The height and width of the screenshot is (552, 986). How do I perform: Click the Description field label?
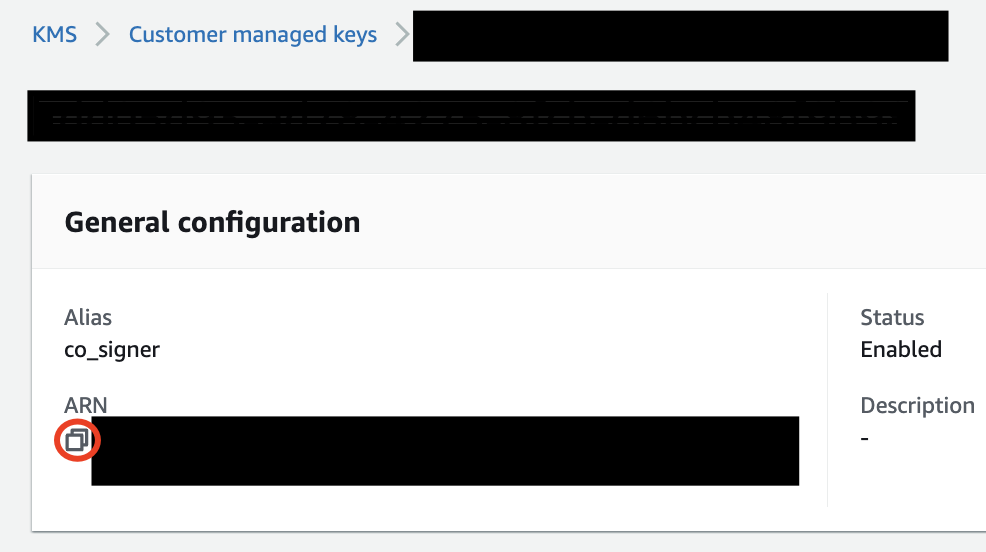[x=917, y=406]
